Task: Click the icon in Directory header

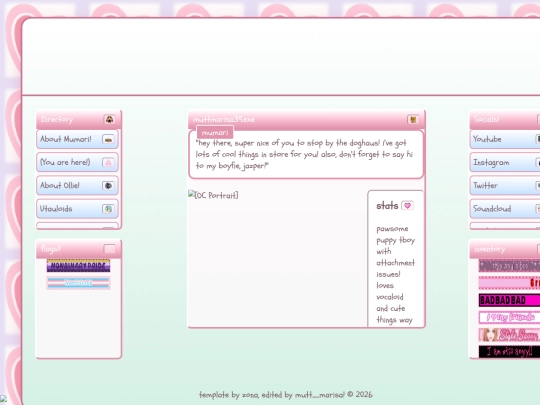Action: click(110, 120)
